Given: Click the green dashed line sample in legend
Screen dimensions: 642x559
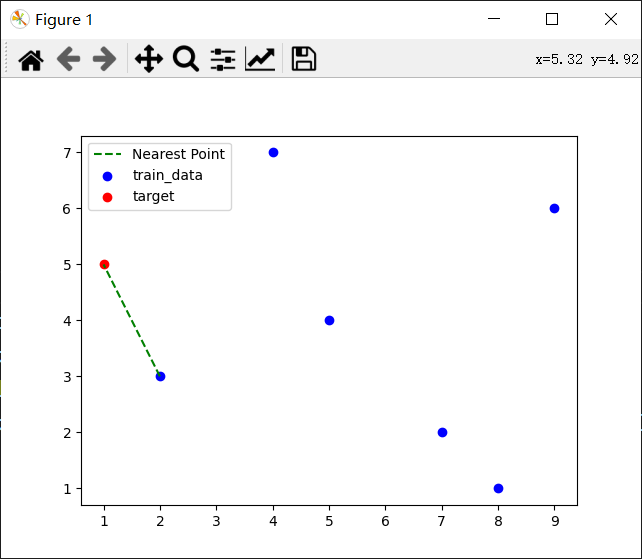Looking at the screenshot, I should (108, 154).
